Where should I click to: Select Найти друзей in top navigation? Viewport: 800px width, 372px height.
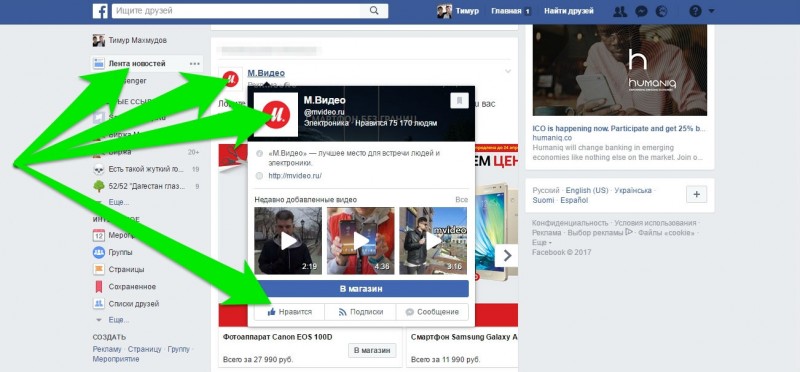pos(569,11)
